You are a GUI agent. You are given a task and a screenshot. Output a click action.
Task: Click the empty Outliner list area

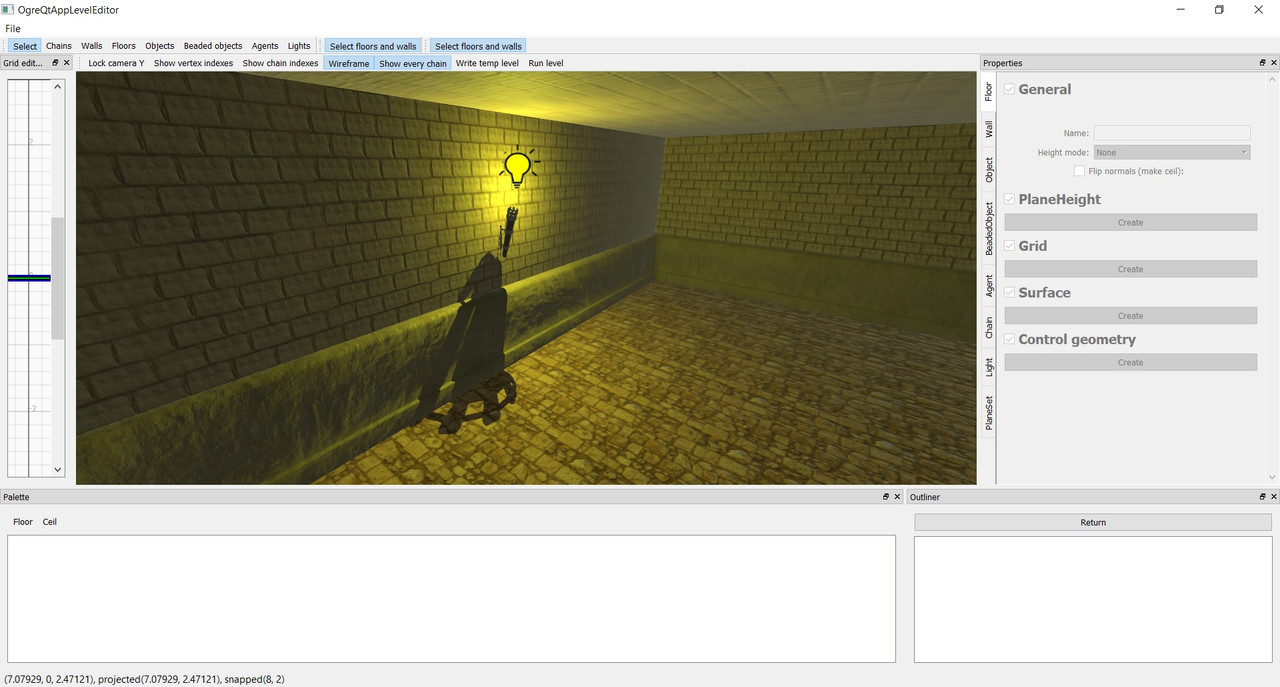(x=1093, y=598)
